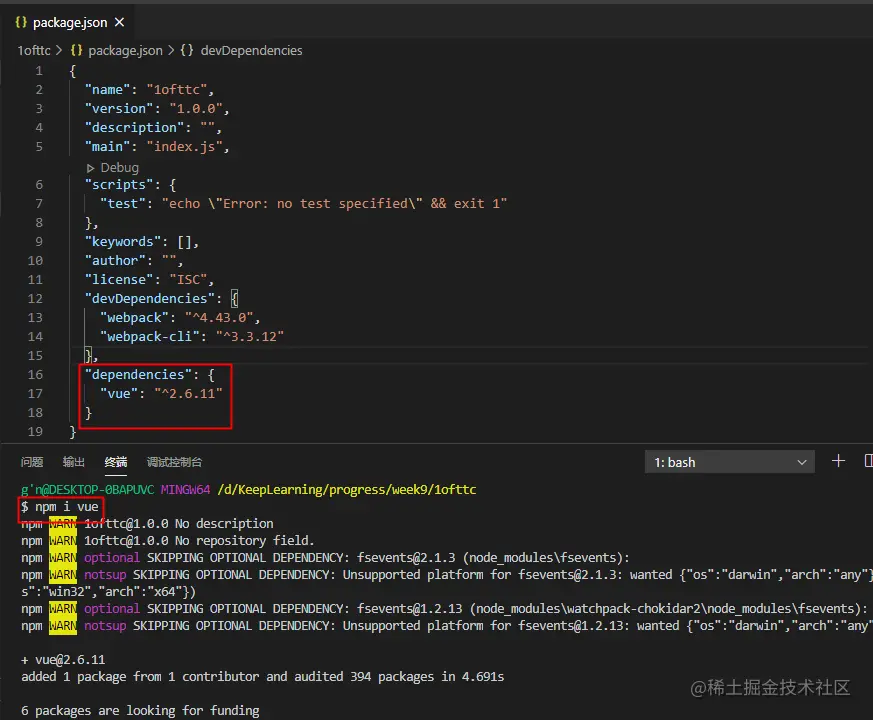This screenshot has width=873, height=720.
Task: Close the package.json editor tab
Action: pyautogui.click(x=119, y=22)
